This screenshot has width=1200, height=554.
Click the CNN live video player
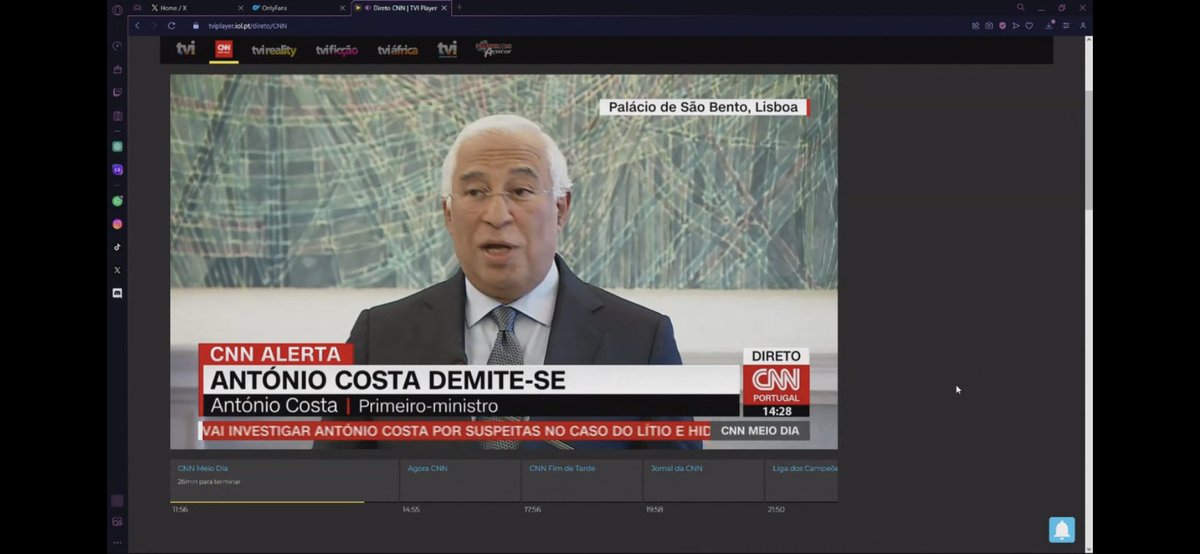[504, 262]
